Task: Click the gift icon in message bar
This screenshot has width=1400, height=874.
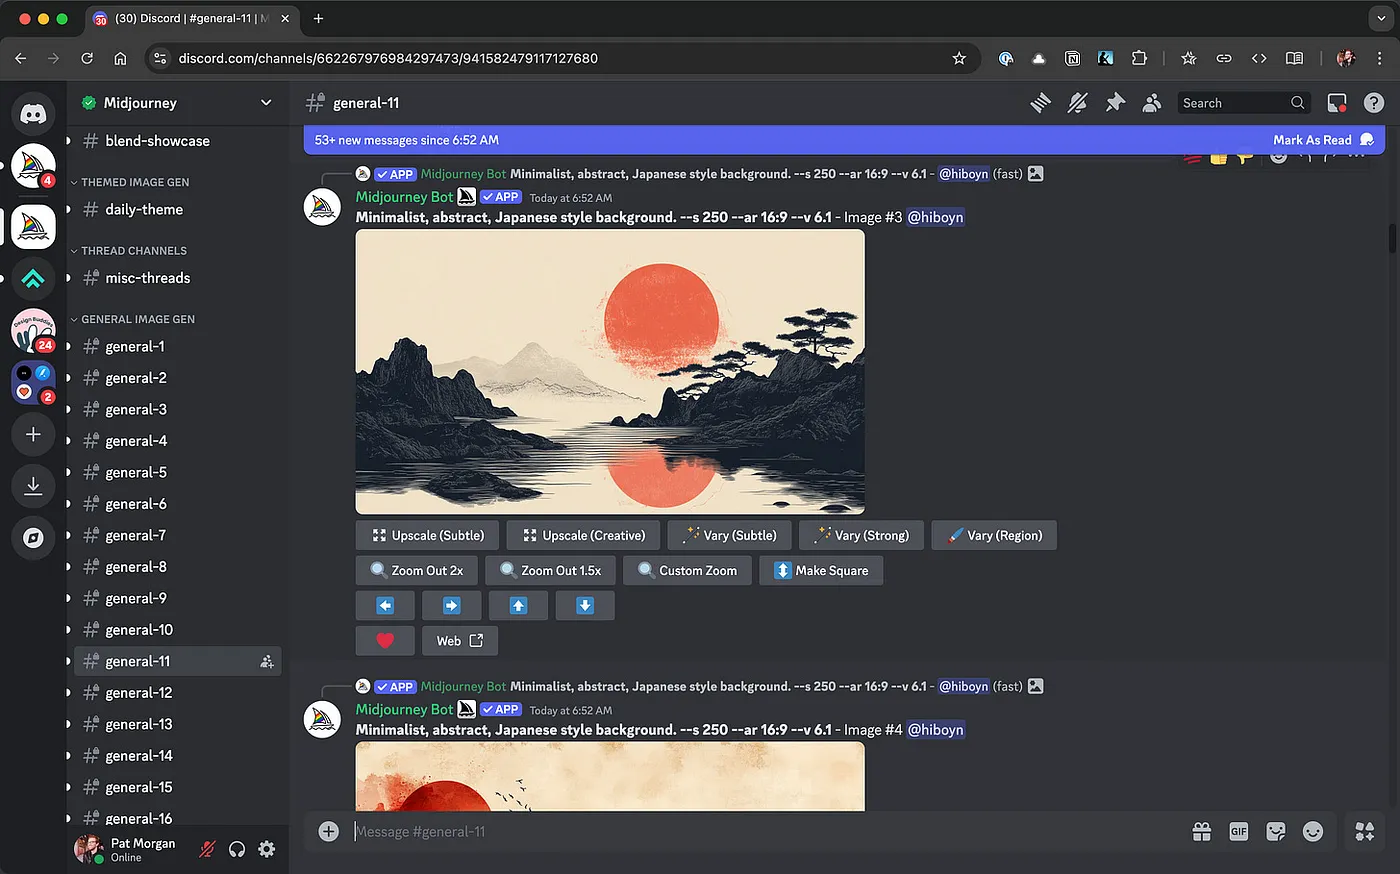Action: click(1202, 832)
